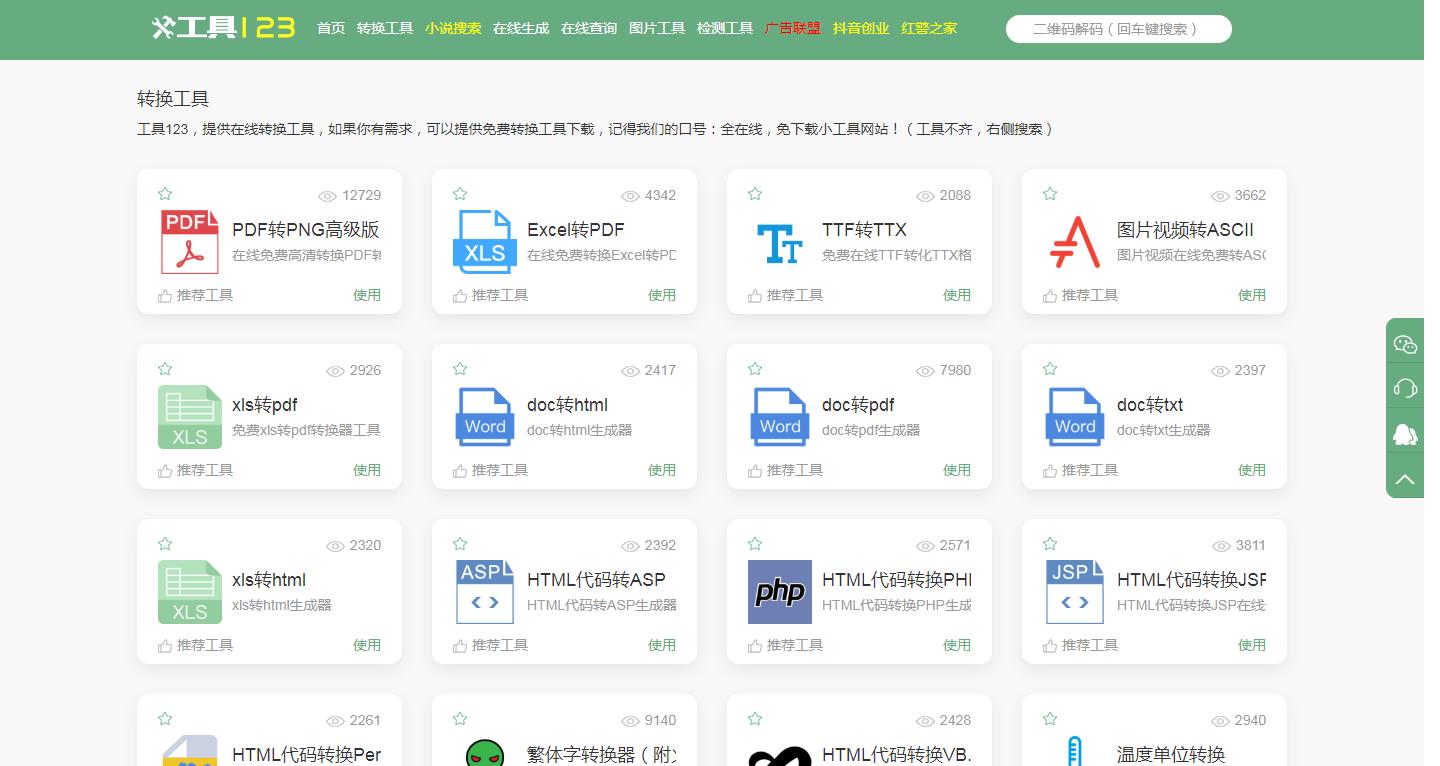Open the PDF icon on PDF转PNG高级版 card
Screen dimensions: 1440x766
point(190,242)
